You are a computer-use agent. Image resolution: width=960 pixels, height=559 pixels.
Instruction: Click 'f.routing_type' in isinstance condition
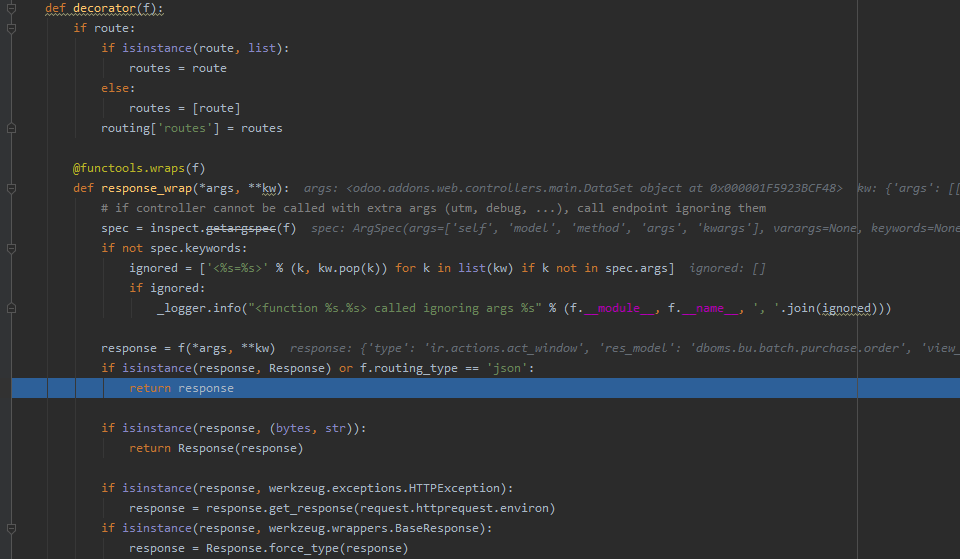(x=408, y=368)
